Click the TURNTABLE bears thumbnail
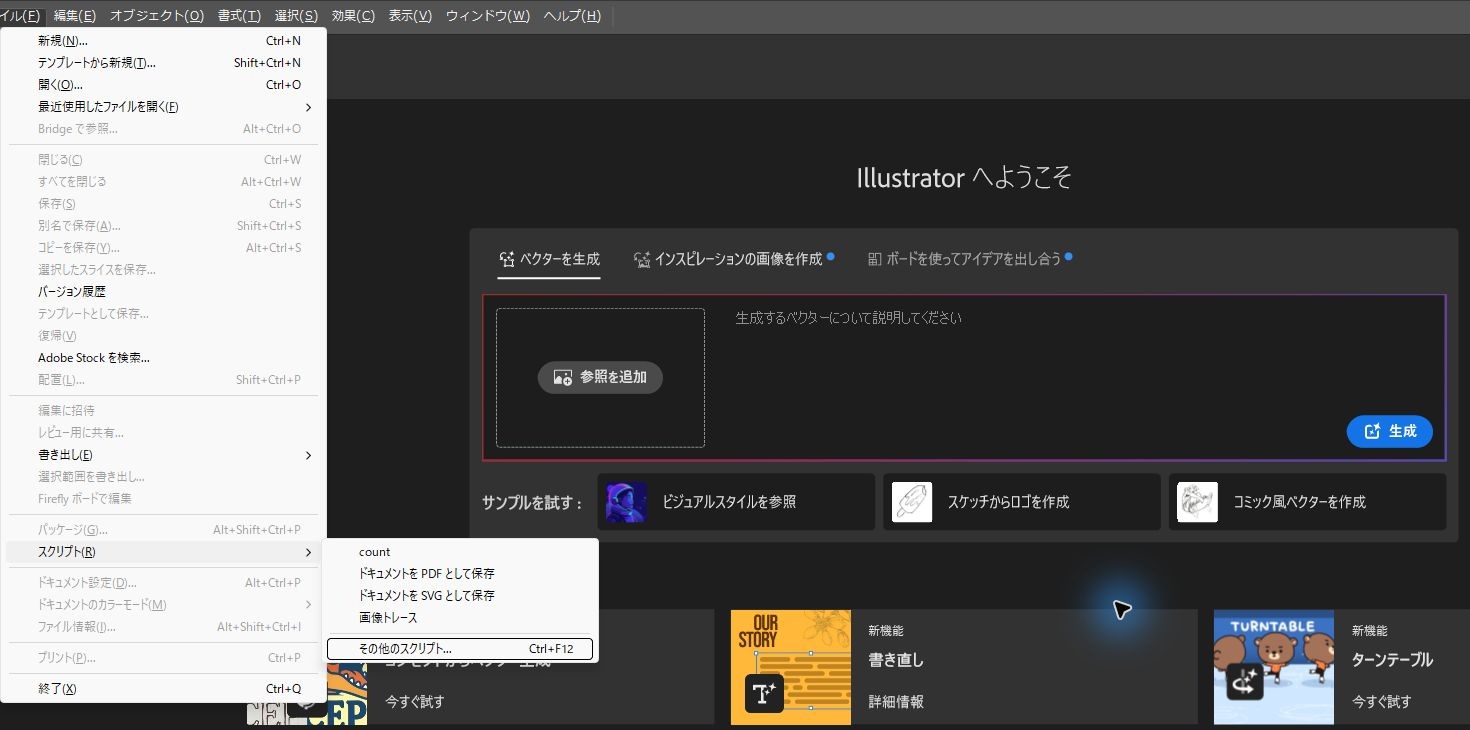The height and width of the screenshot is (730, 1470). (1274, 667)
